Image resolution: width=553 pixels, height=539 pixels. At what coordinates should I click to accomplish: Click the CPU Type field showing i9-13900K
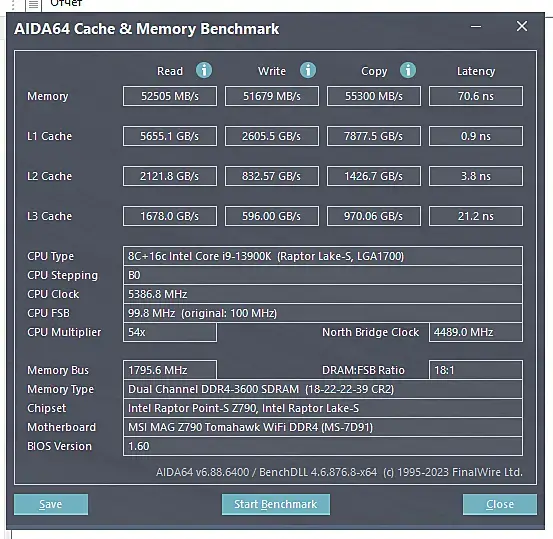point(323,256)
